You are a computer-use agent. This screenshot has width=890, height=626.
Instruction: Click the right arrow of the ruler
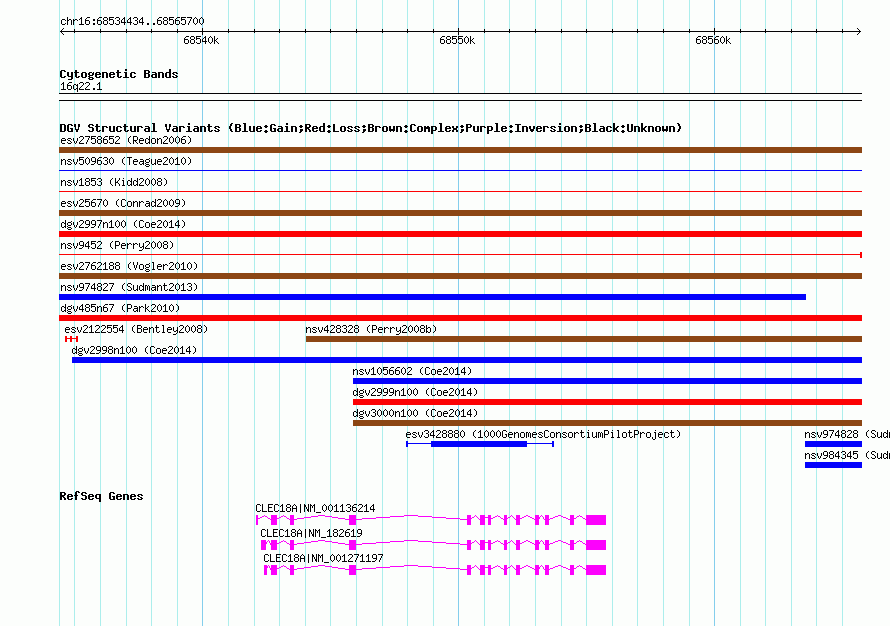pyautogui.click(x=859, y=31)
